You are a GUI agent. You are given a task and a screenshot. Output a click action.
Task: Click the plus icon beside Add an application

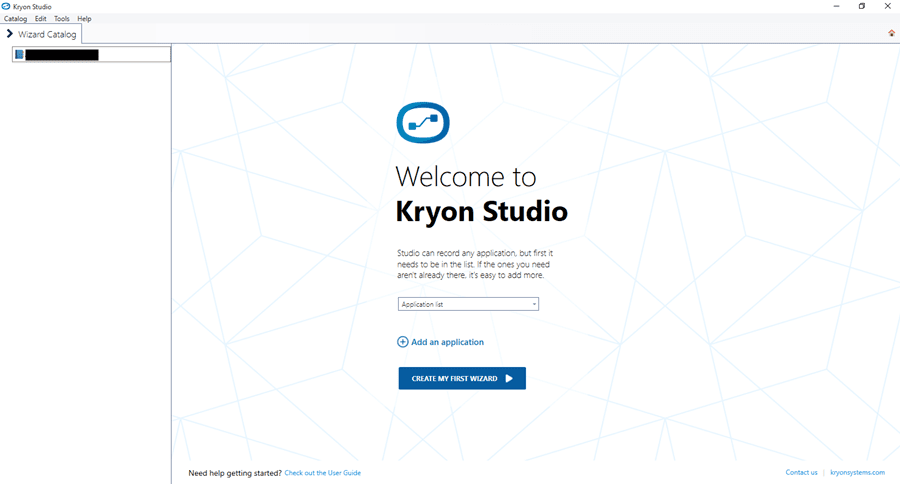(x=403, y=342)
